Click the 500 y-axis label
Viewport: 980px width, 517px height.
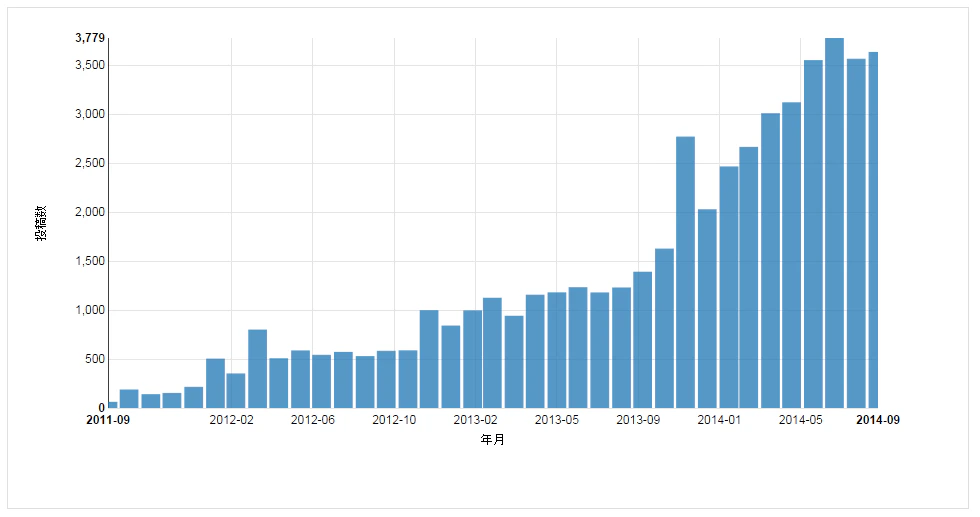[95, 359]
